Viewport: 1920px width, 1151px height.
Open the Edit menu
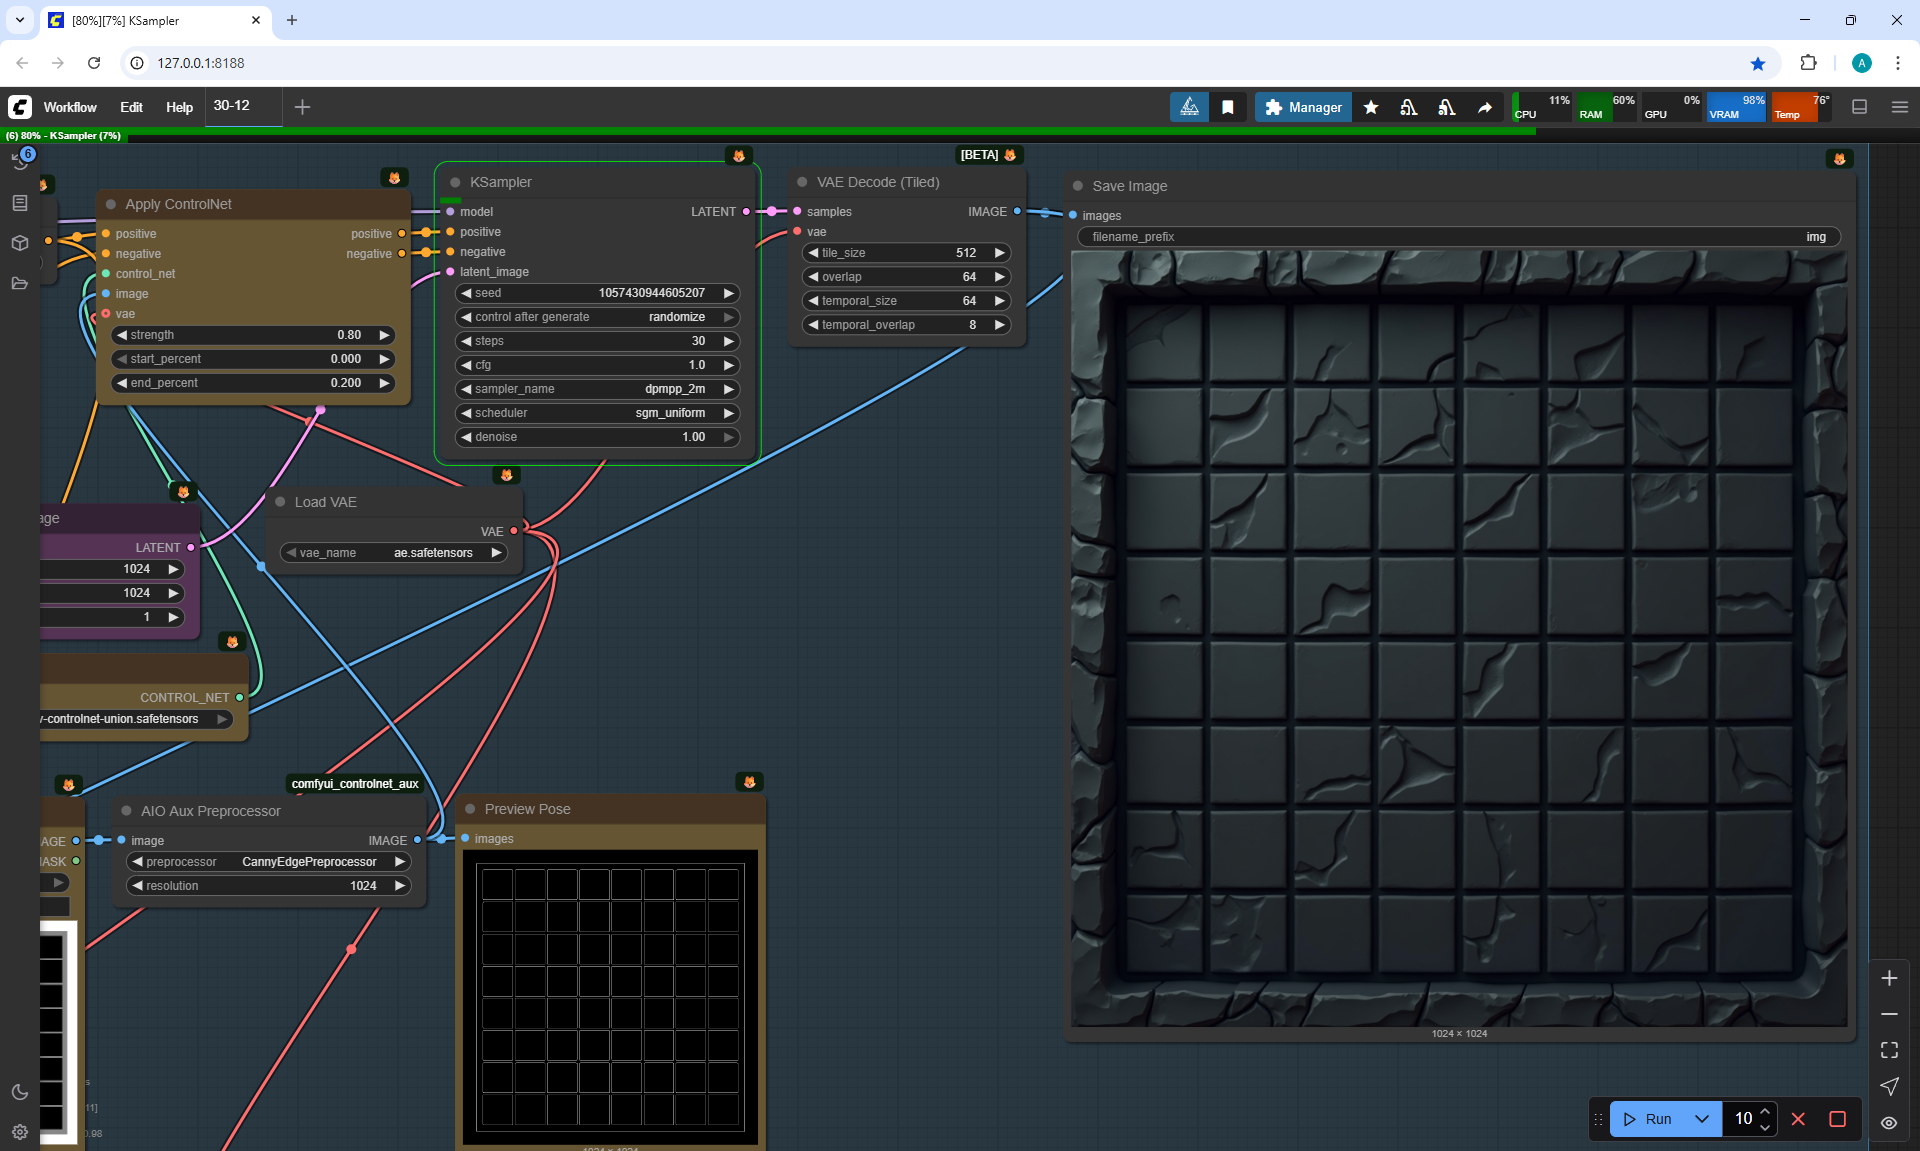pyautogui.click(x=131, y=107)
